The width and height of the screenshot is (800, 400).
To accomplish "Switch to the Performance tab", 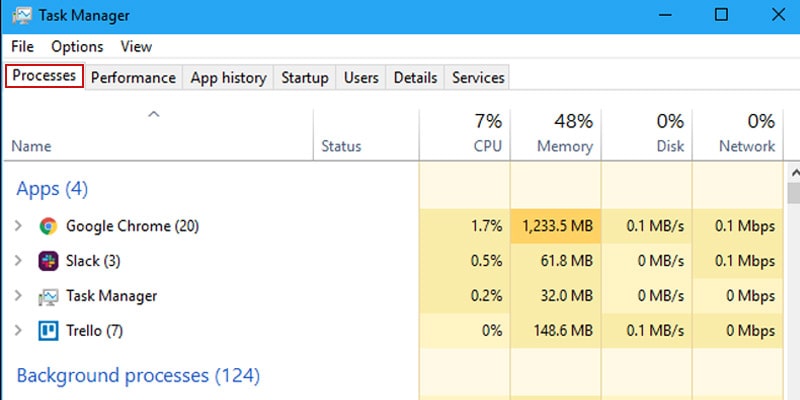I will (133, 78).
